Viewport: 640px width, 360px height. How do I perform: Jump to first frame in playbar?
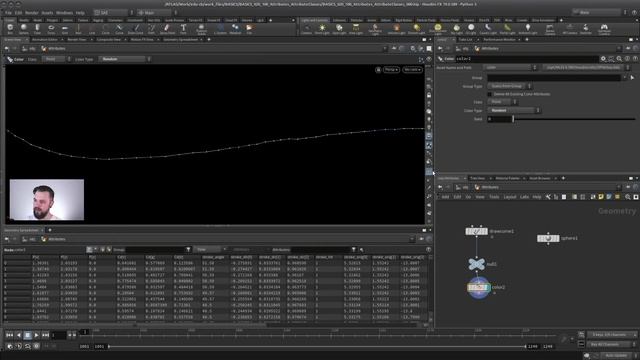9,335
